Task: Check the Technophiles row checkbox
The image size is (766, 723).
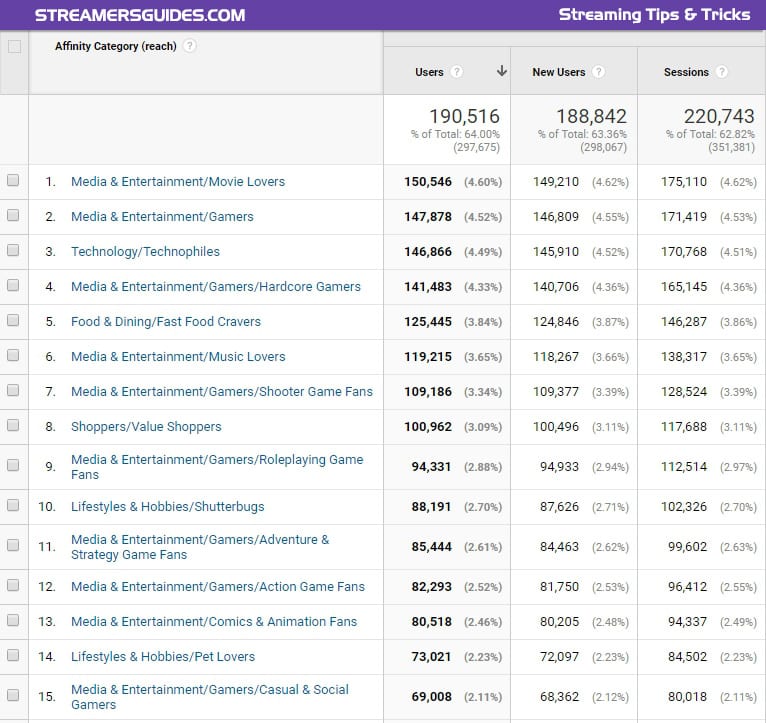Action: [x=13, y=250]
